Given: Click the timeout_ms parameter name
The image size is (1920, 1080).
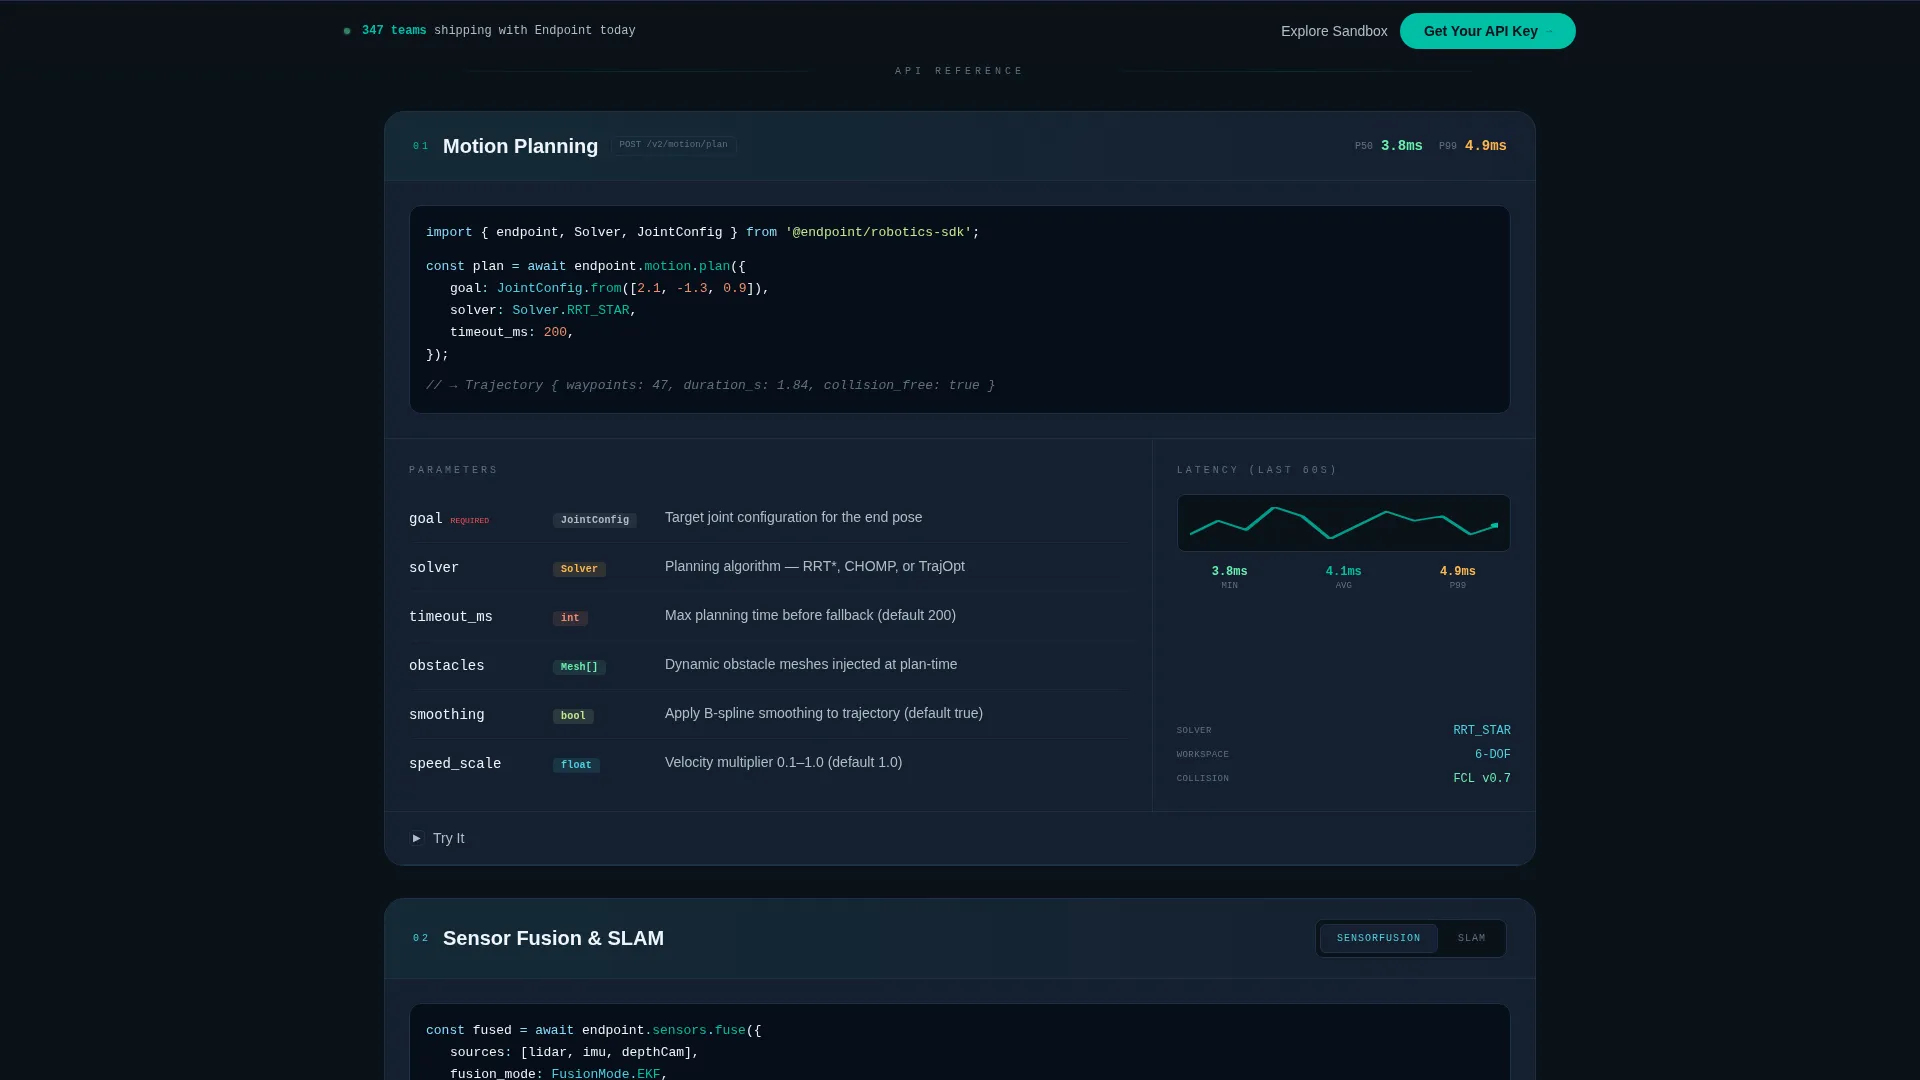Looking at the screenshot, I should tap(451, 617).
